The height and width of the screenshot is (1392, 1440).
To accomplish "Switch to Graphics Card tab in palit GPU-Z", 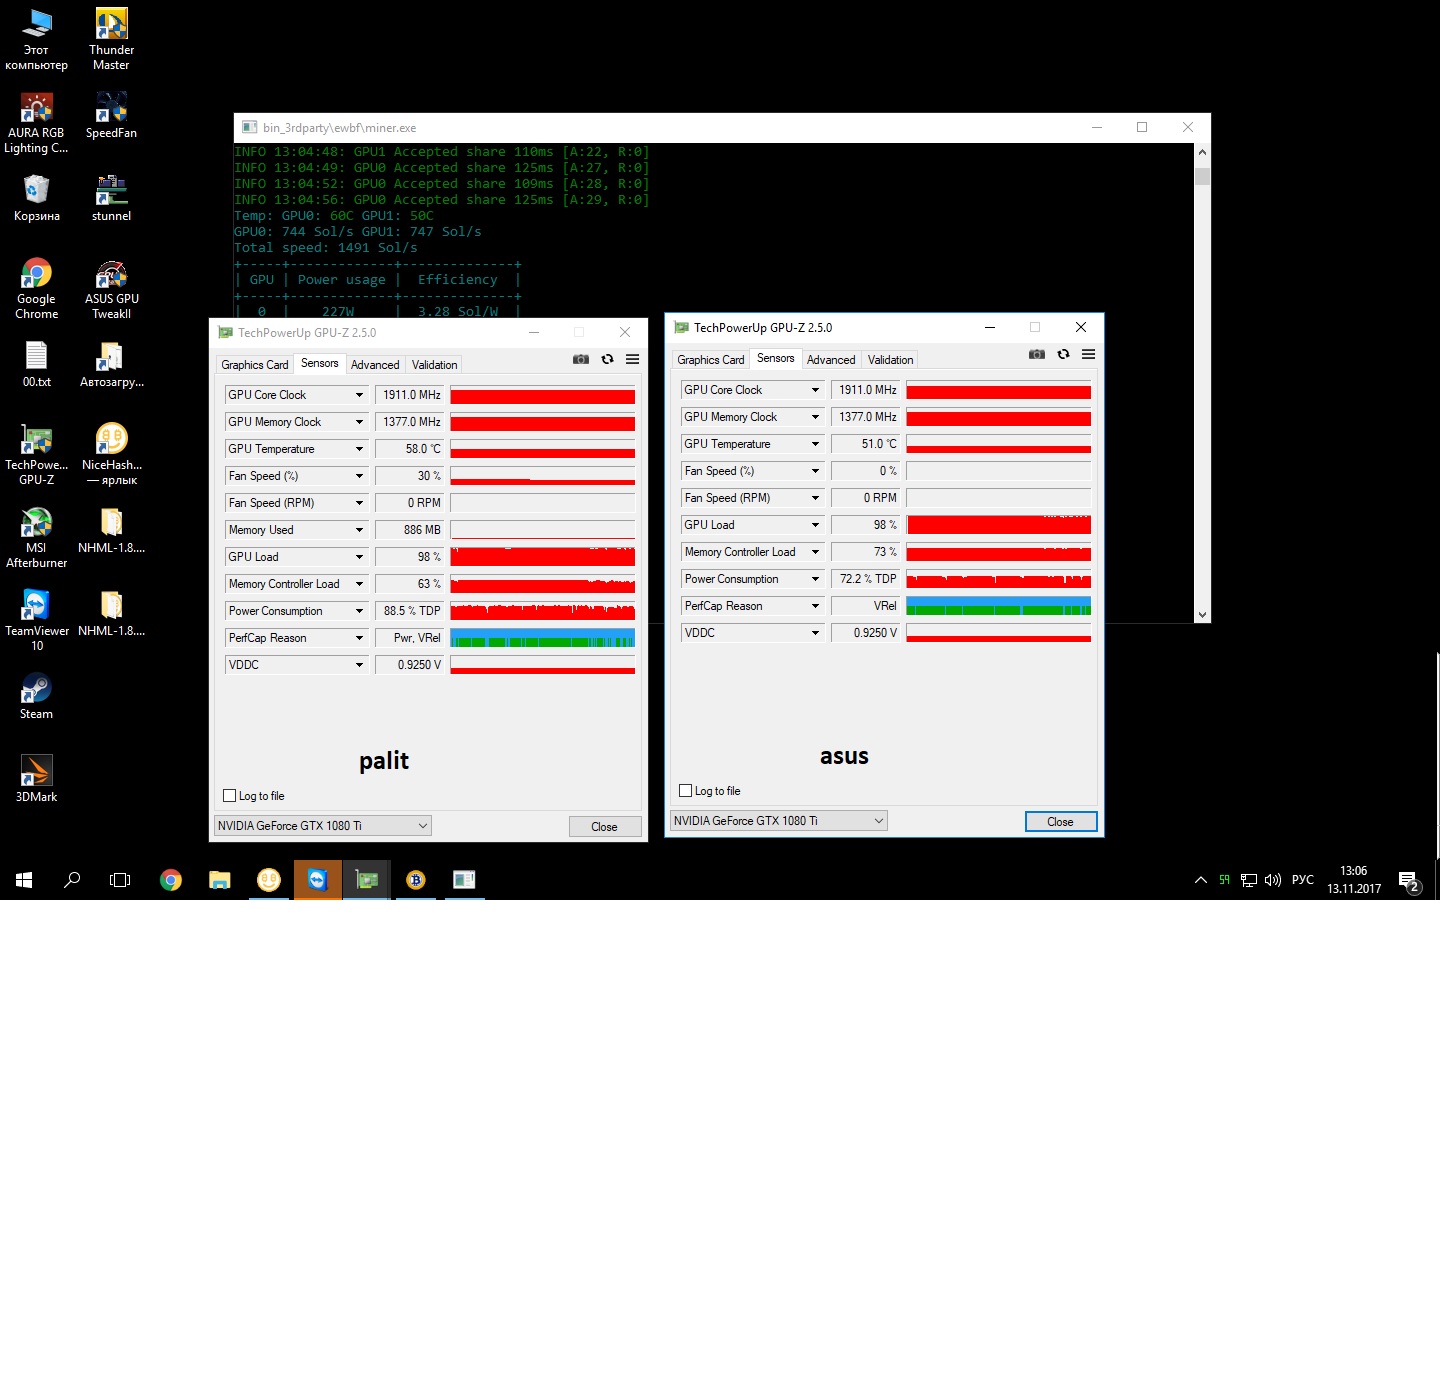I will click(255, 365).
